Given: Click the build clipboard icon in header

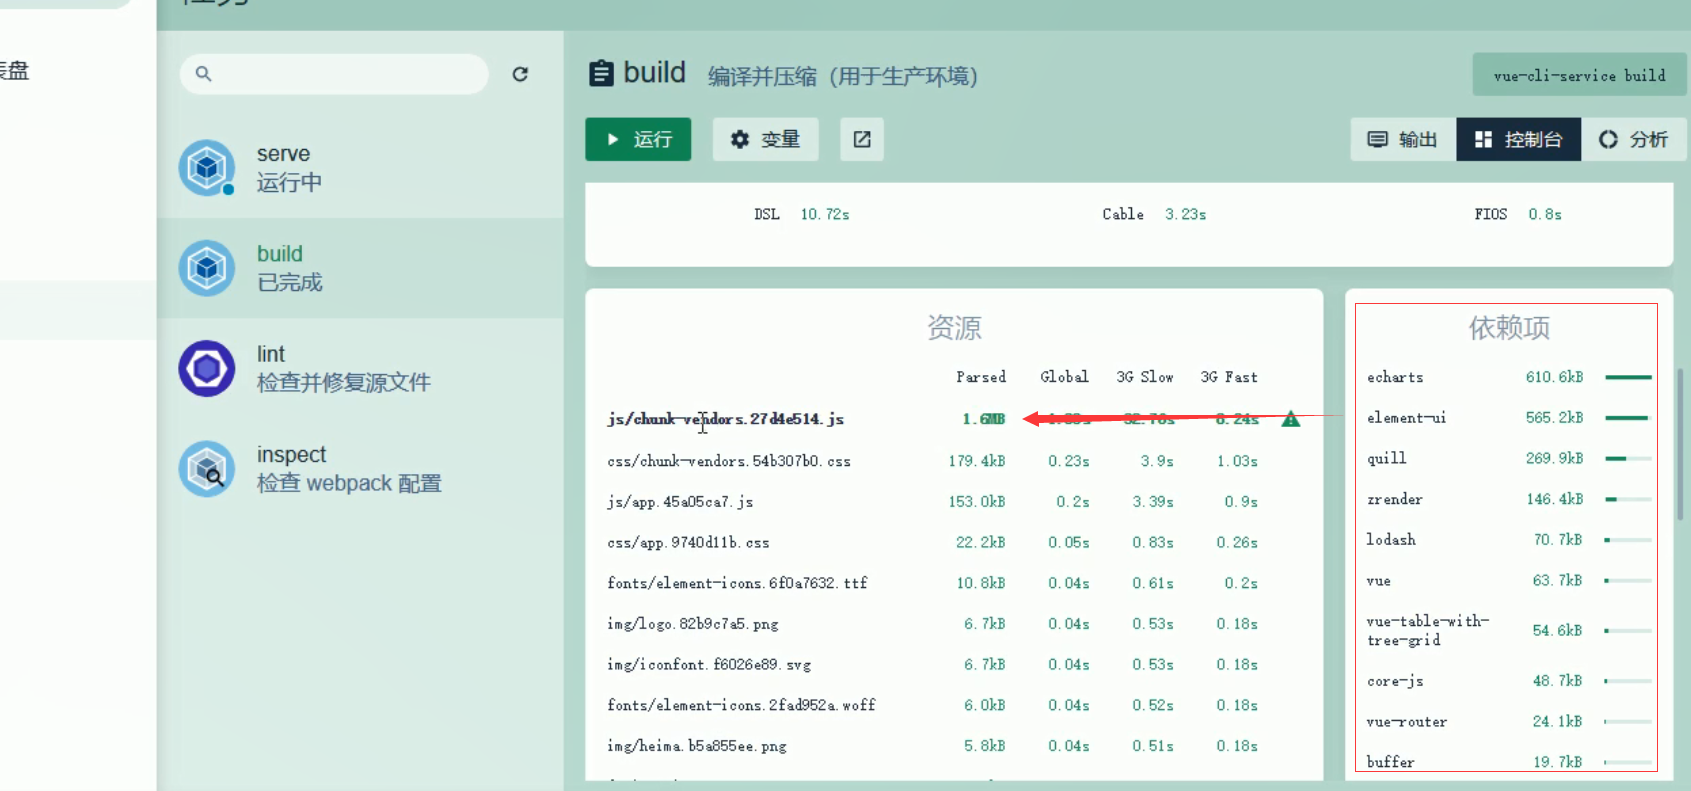Looking at the screenshot, I should tap(601, 74).
